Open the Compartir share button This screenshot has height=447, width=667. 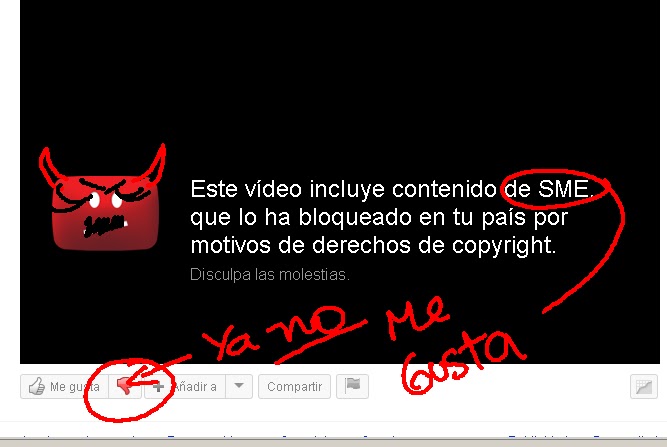[x=294, y=387]
